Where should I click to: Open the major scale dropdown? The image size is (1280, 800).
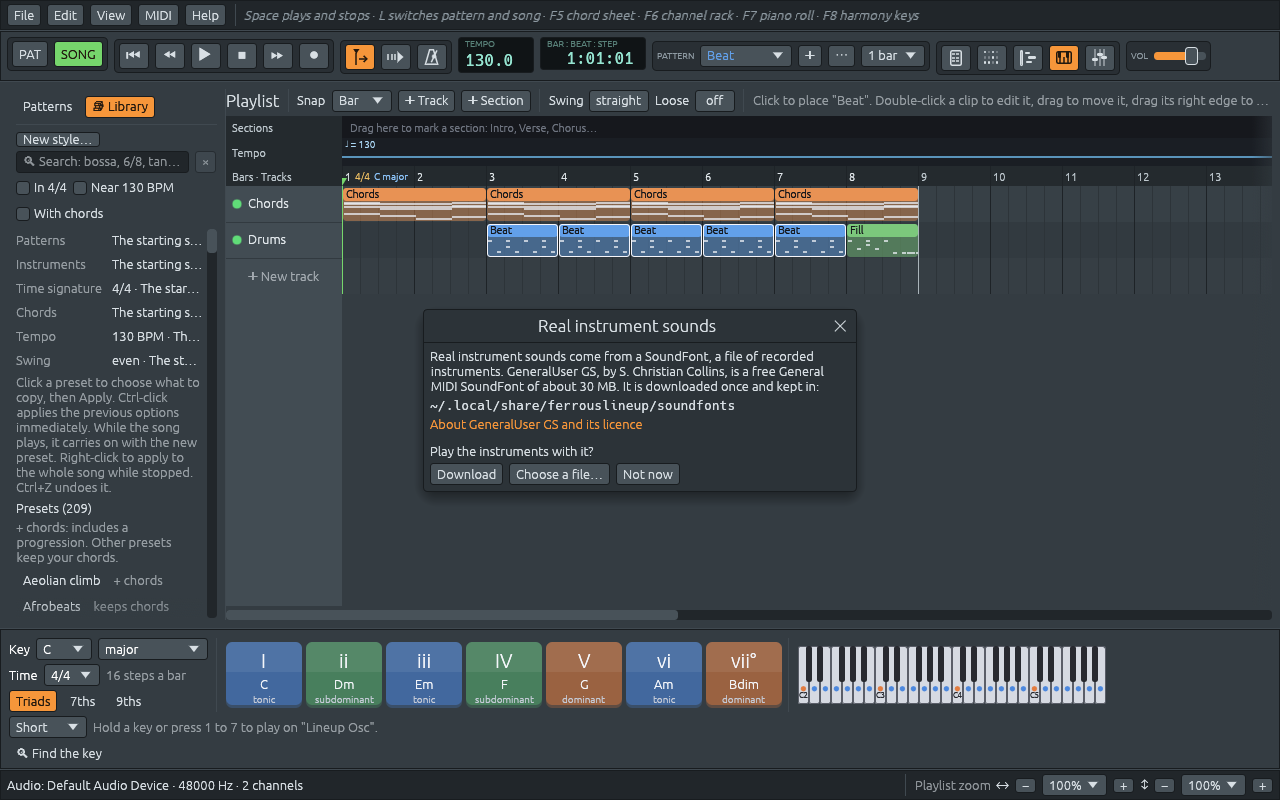pos(153,650)
